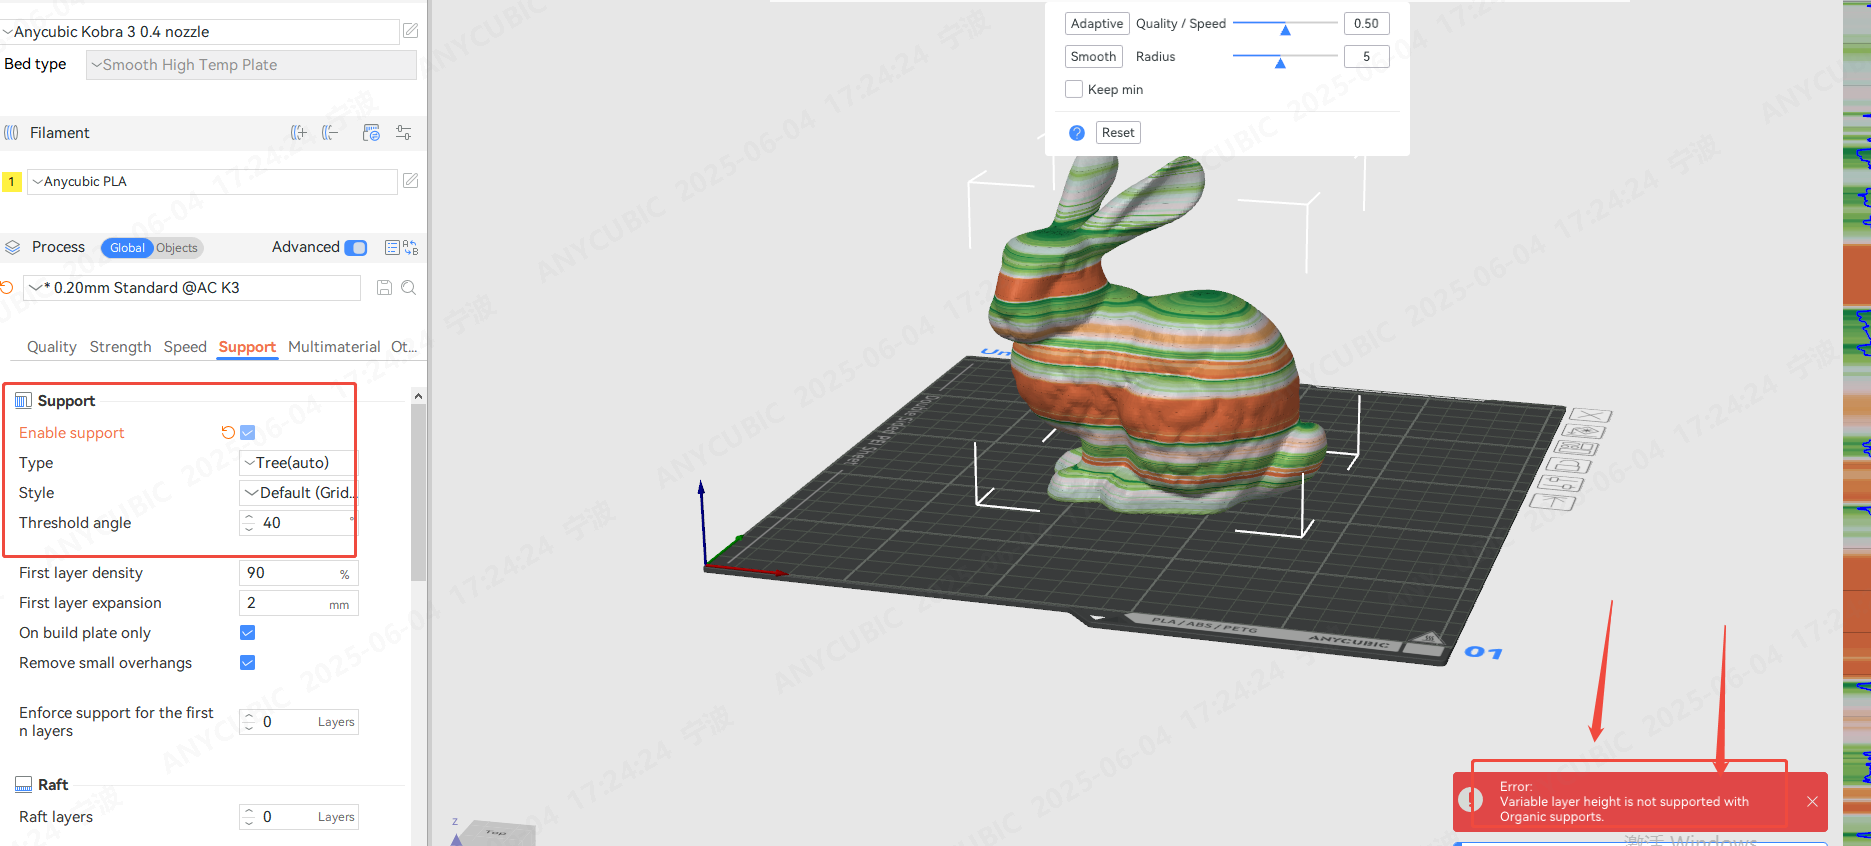
Task: Click the Quality/Speed value field 0.50
Action: tap(1366, 24)
